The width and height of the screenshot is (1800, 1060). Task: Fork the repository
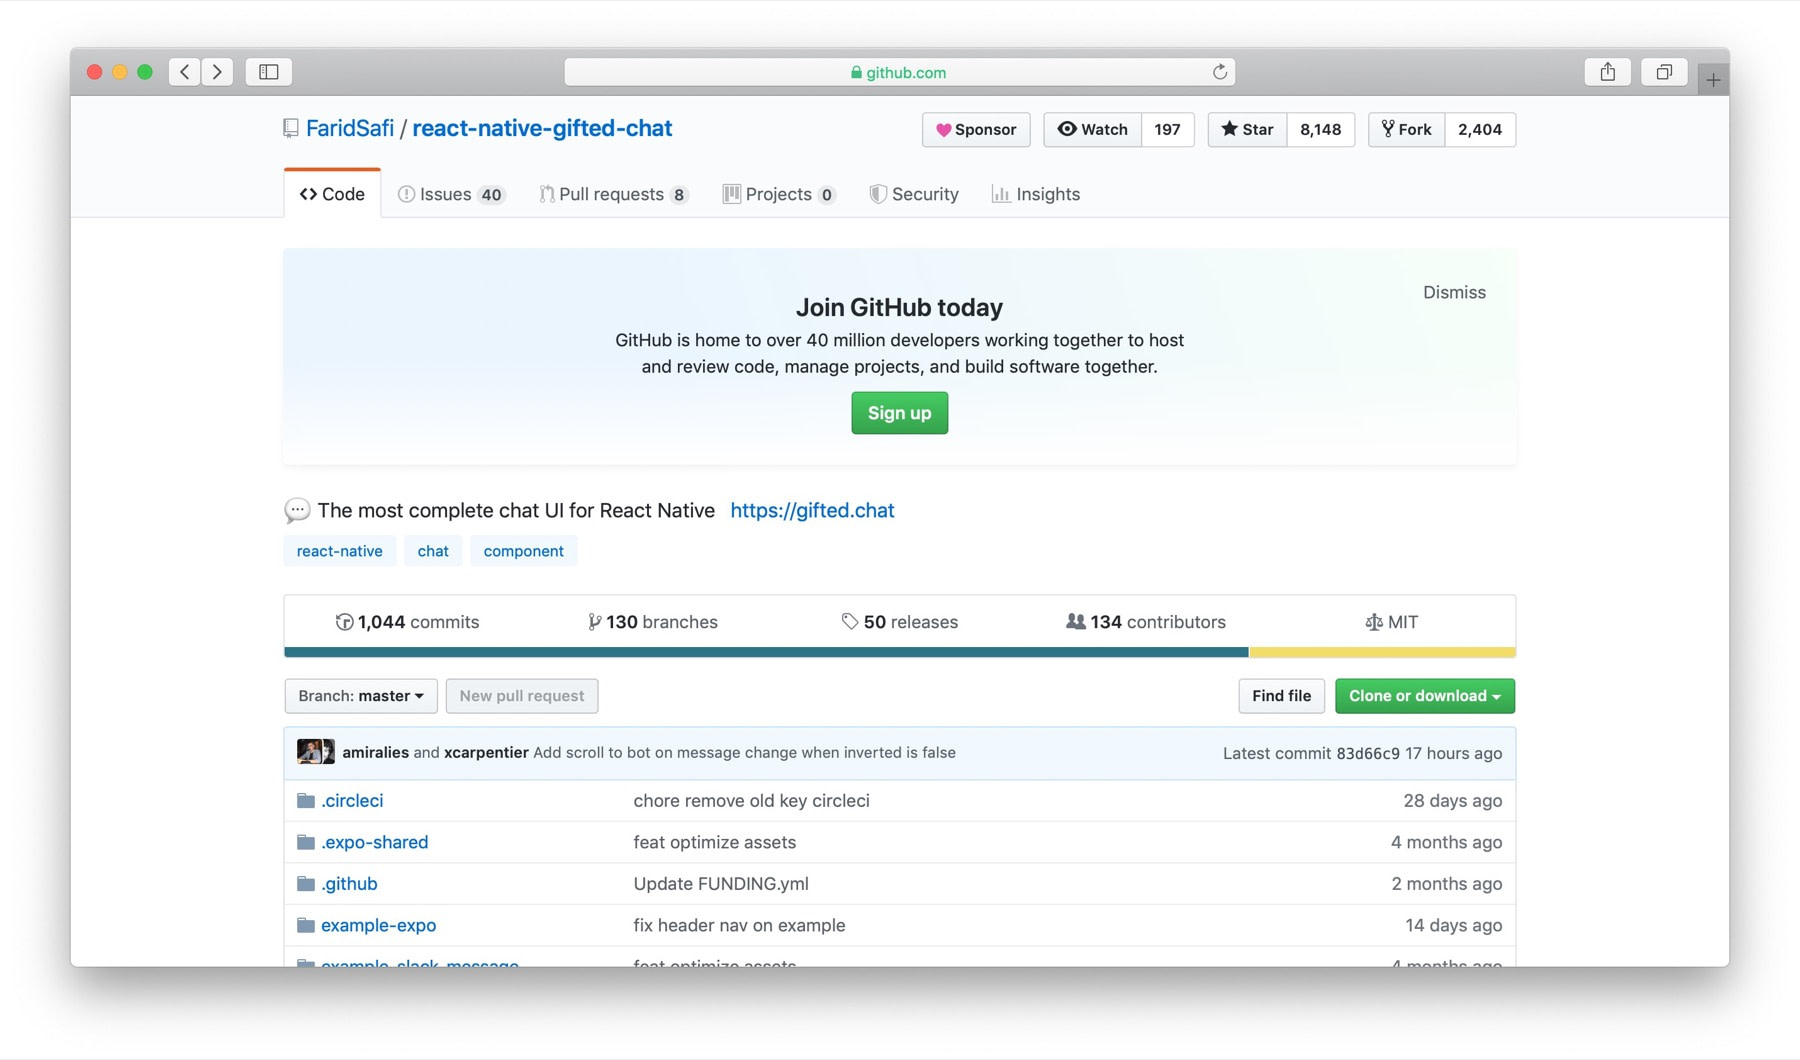[x=1406, y=129]
